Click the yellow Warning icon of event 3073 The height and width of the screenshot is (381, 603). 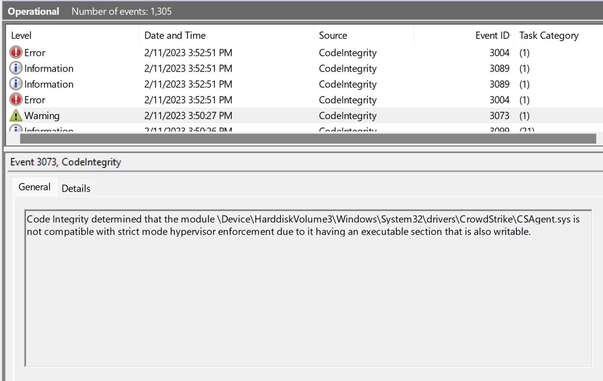point(16,115)
